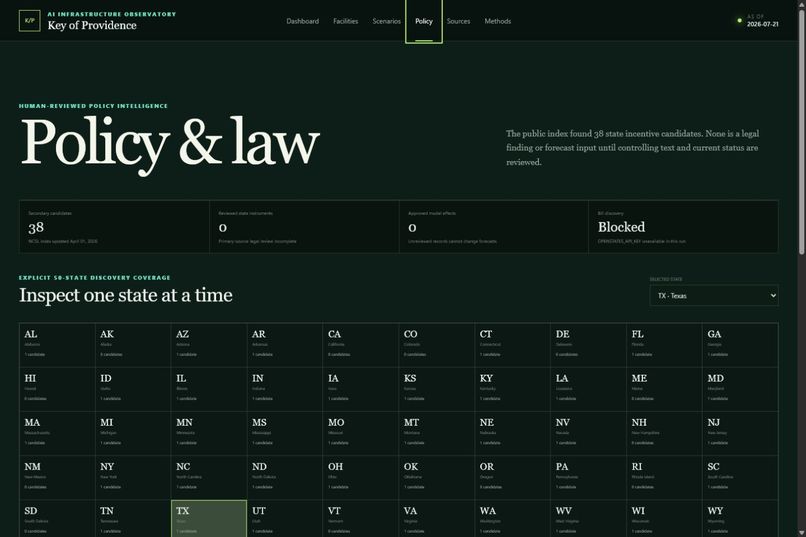
Task: Click the K/P logo icon
Action: tap(29, 21)
